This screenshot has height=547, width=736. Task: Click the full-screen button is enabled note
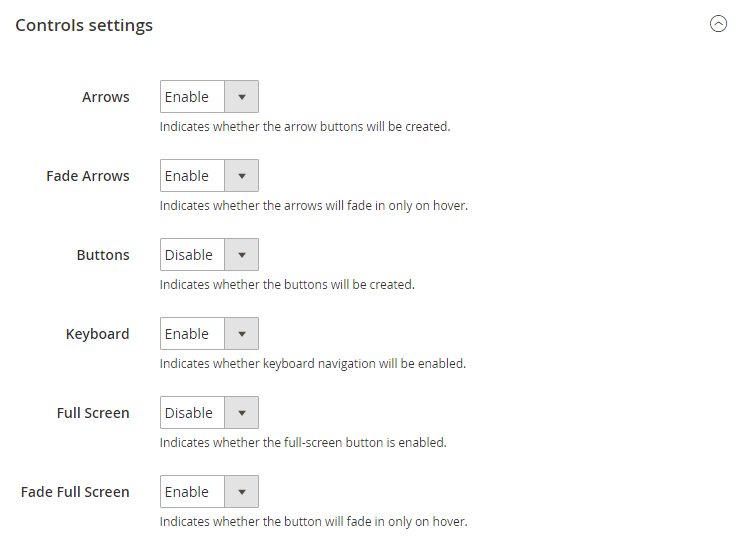[303, 443]
